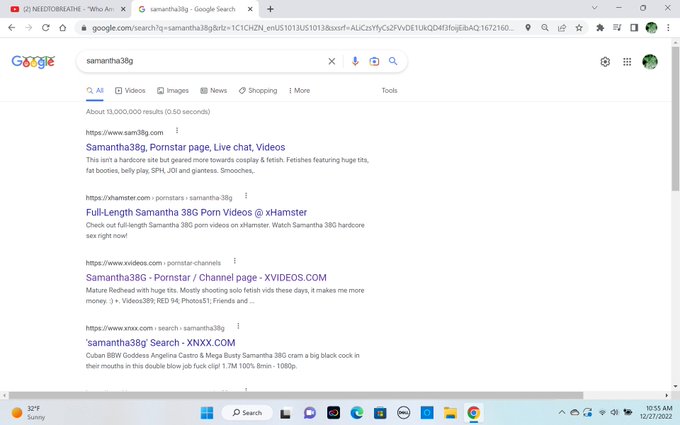Screen dimensions: 680x425
Task: Open the zoom magnifier in address bar
Action: click(x=545, y=28)
